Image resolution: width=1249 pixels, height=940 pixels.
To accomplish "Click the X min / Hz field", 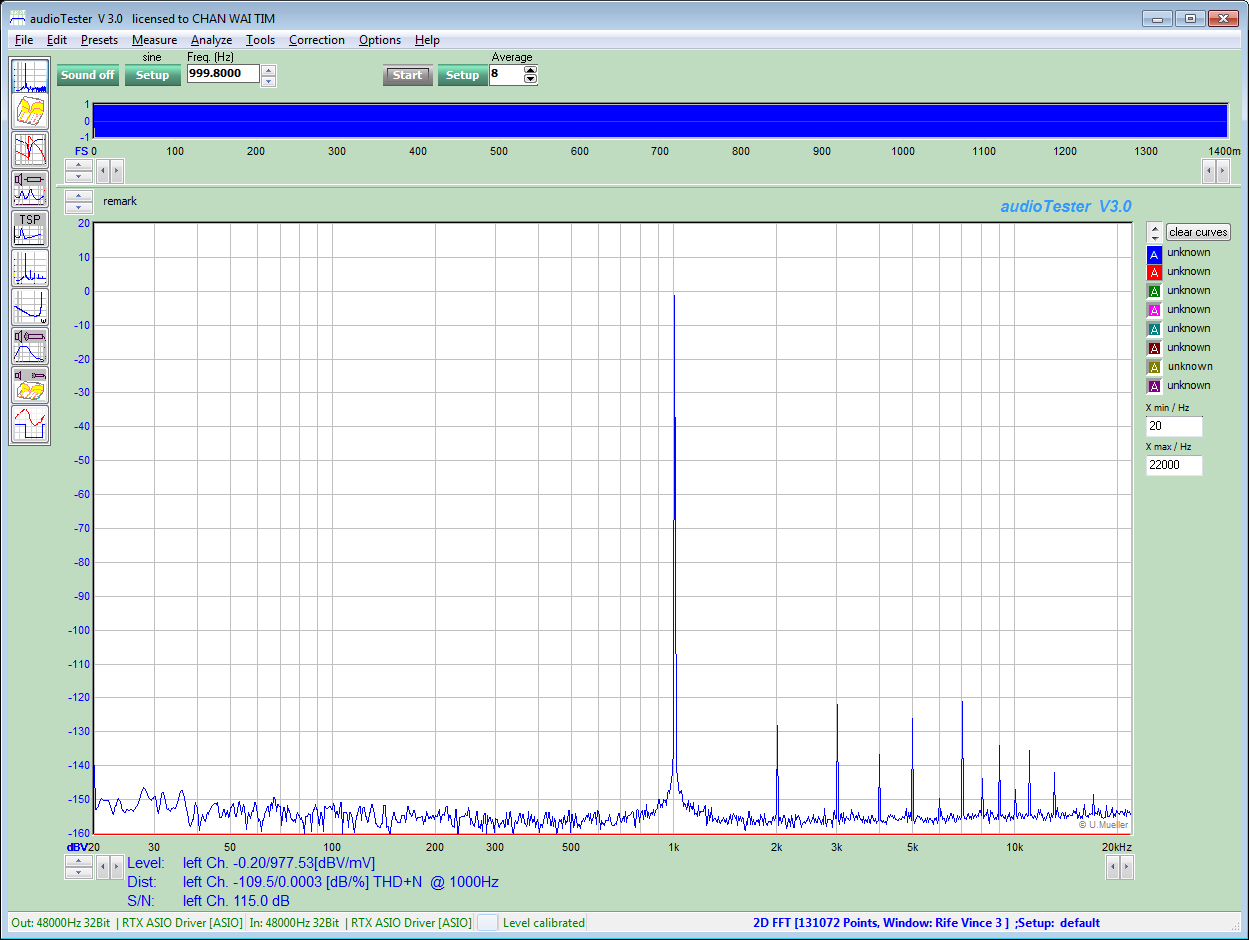I will tap(1174, 426).
